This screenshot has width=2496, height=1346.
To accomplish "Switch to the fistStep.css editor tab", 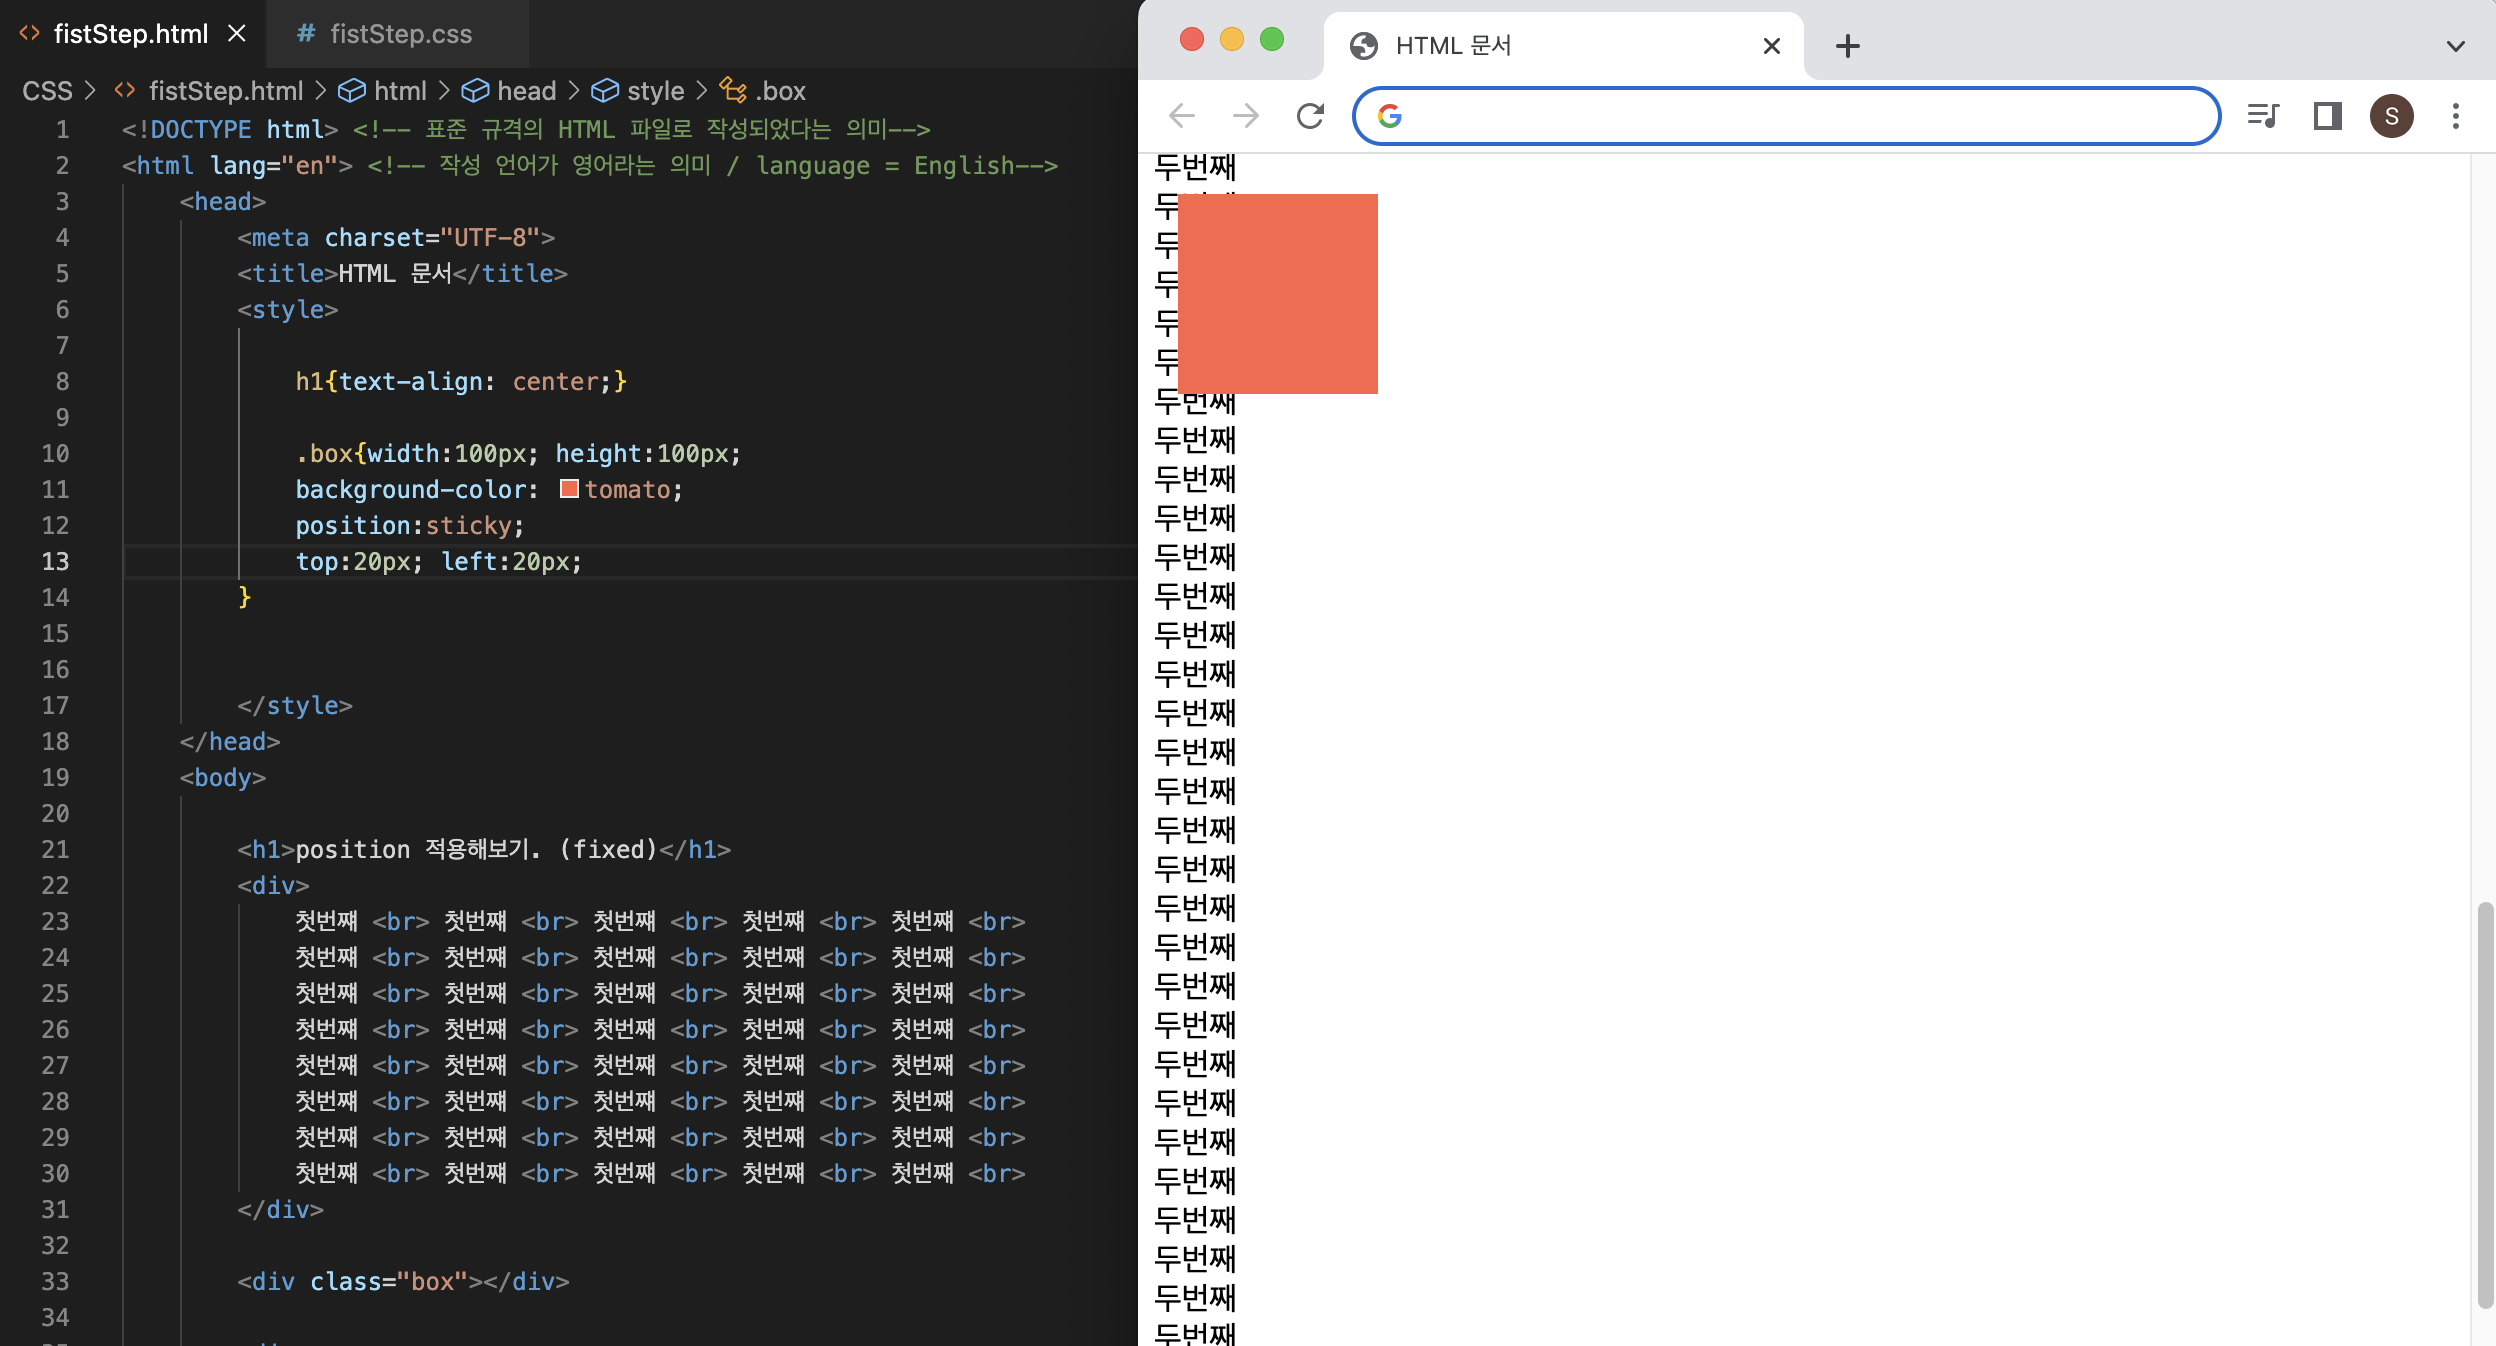I will (400, 34).
